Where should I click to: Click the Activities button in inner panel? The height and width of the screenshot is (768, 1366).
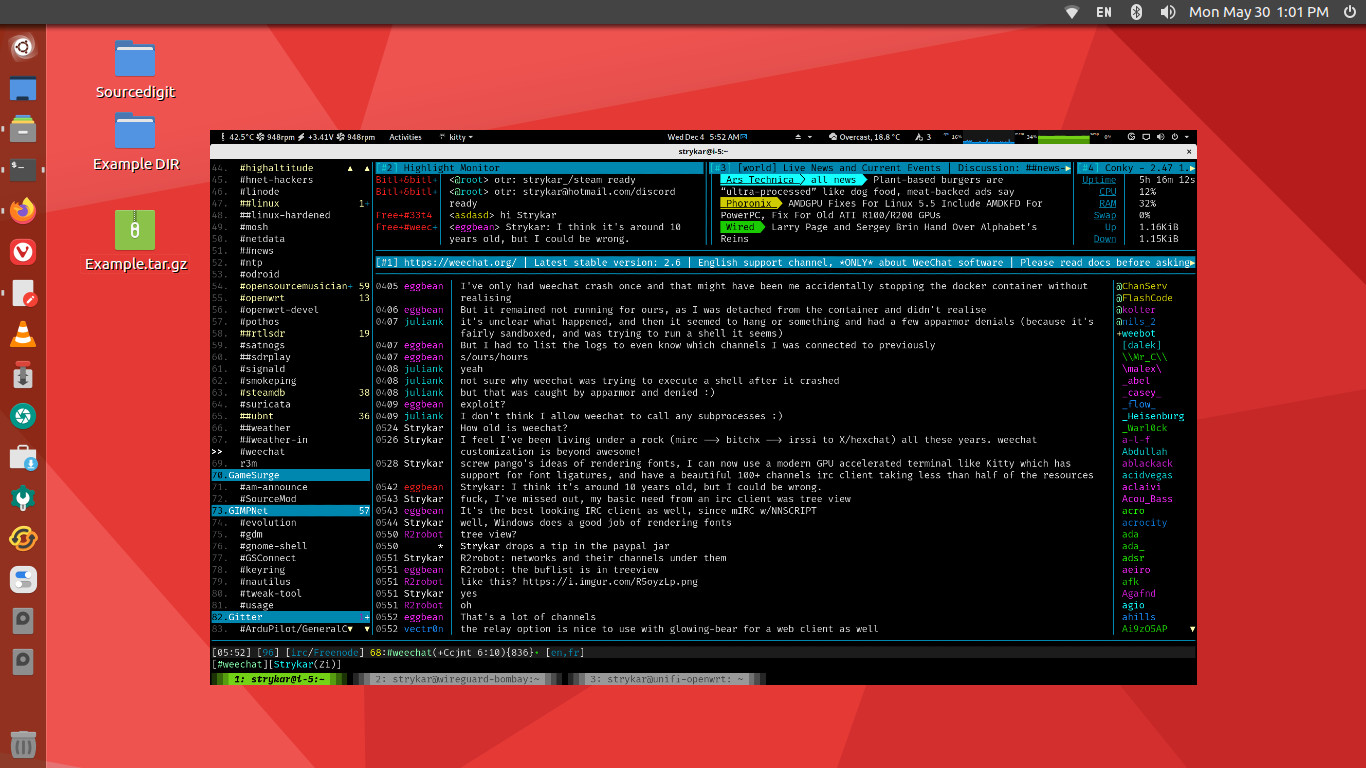coord(405,137)
